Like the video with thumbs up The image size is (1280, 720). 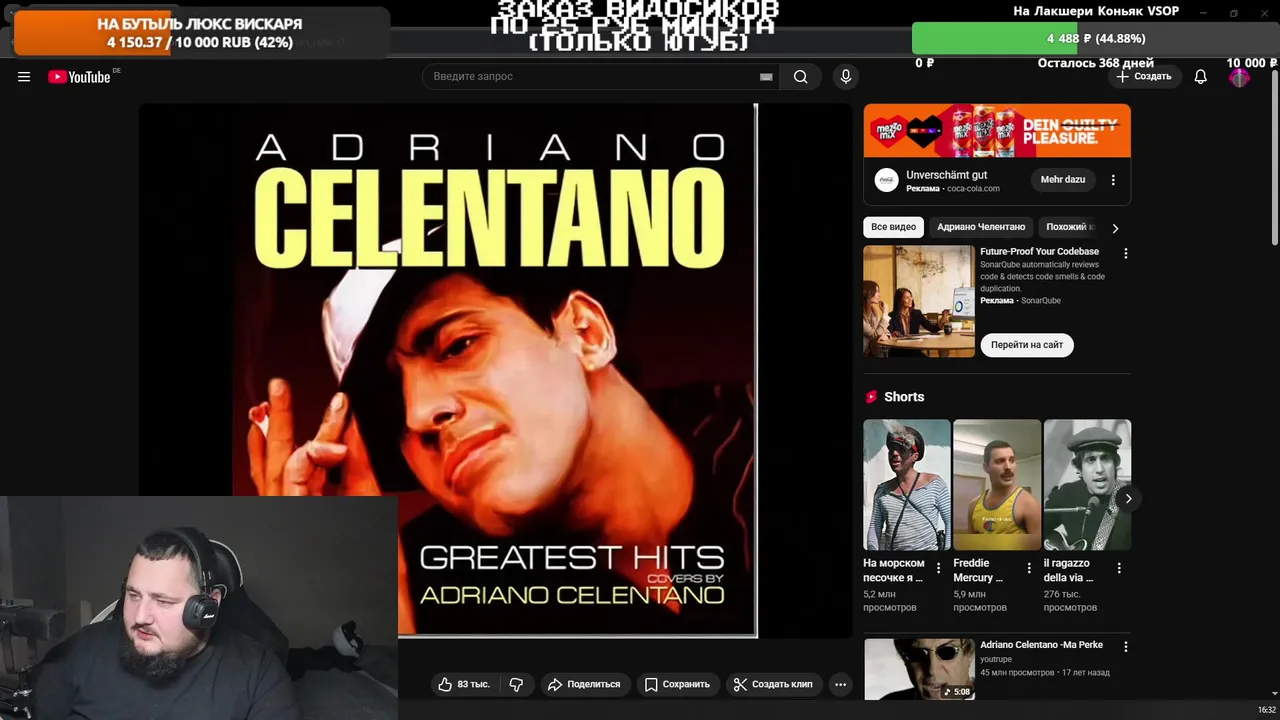coord(463,684)
